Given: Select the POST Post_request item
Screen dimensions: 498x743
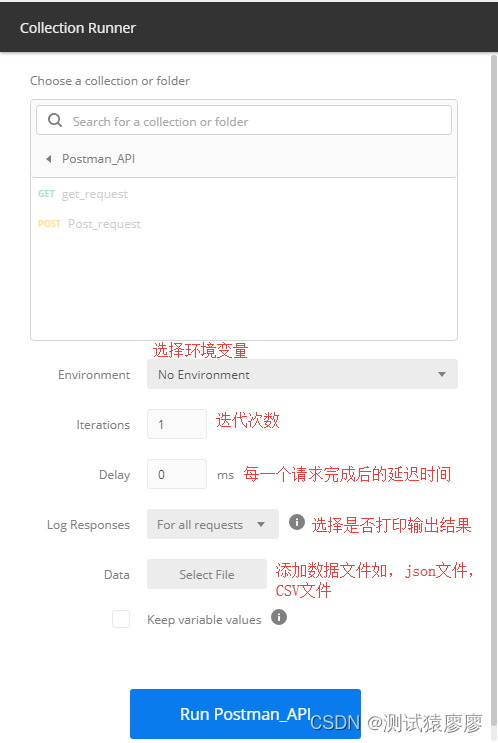Looking at the screenshot, I should pos(89,224).
